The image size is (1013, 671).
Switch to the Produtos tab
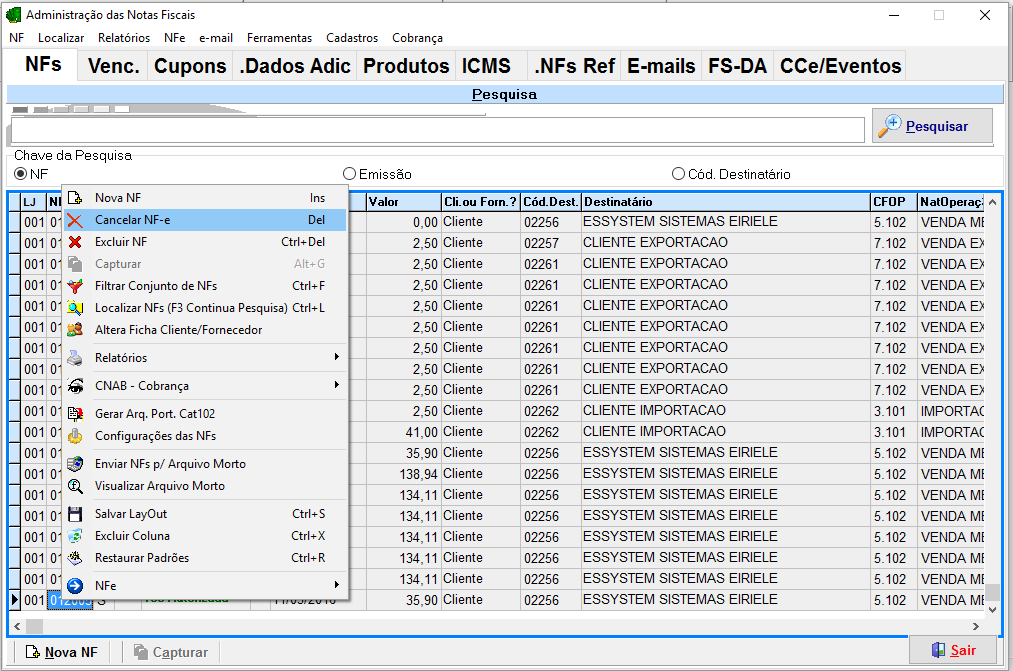tap(405, 66)
